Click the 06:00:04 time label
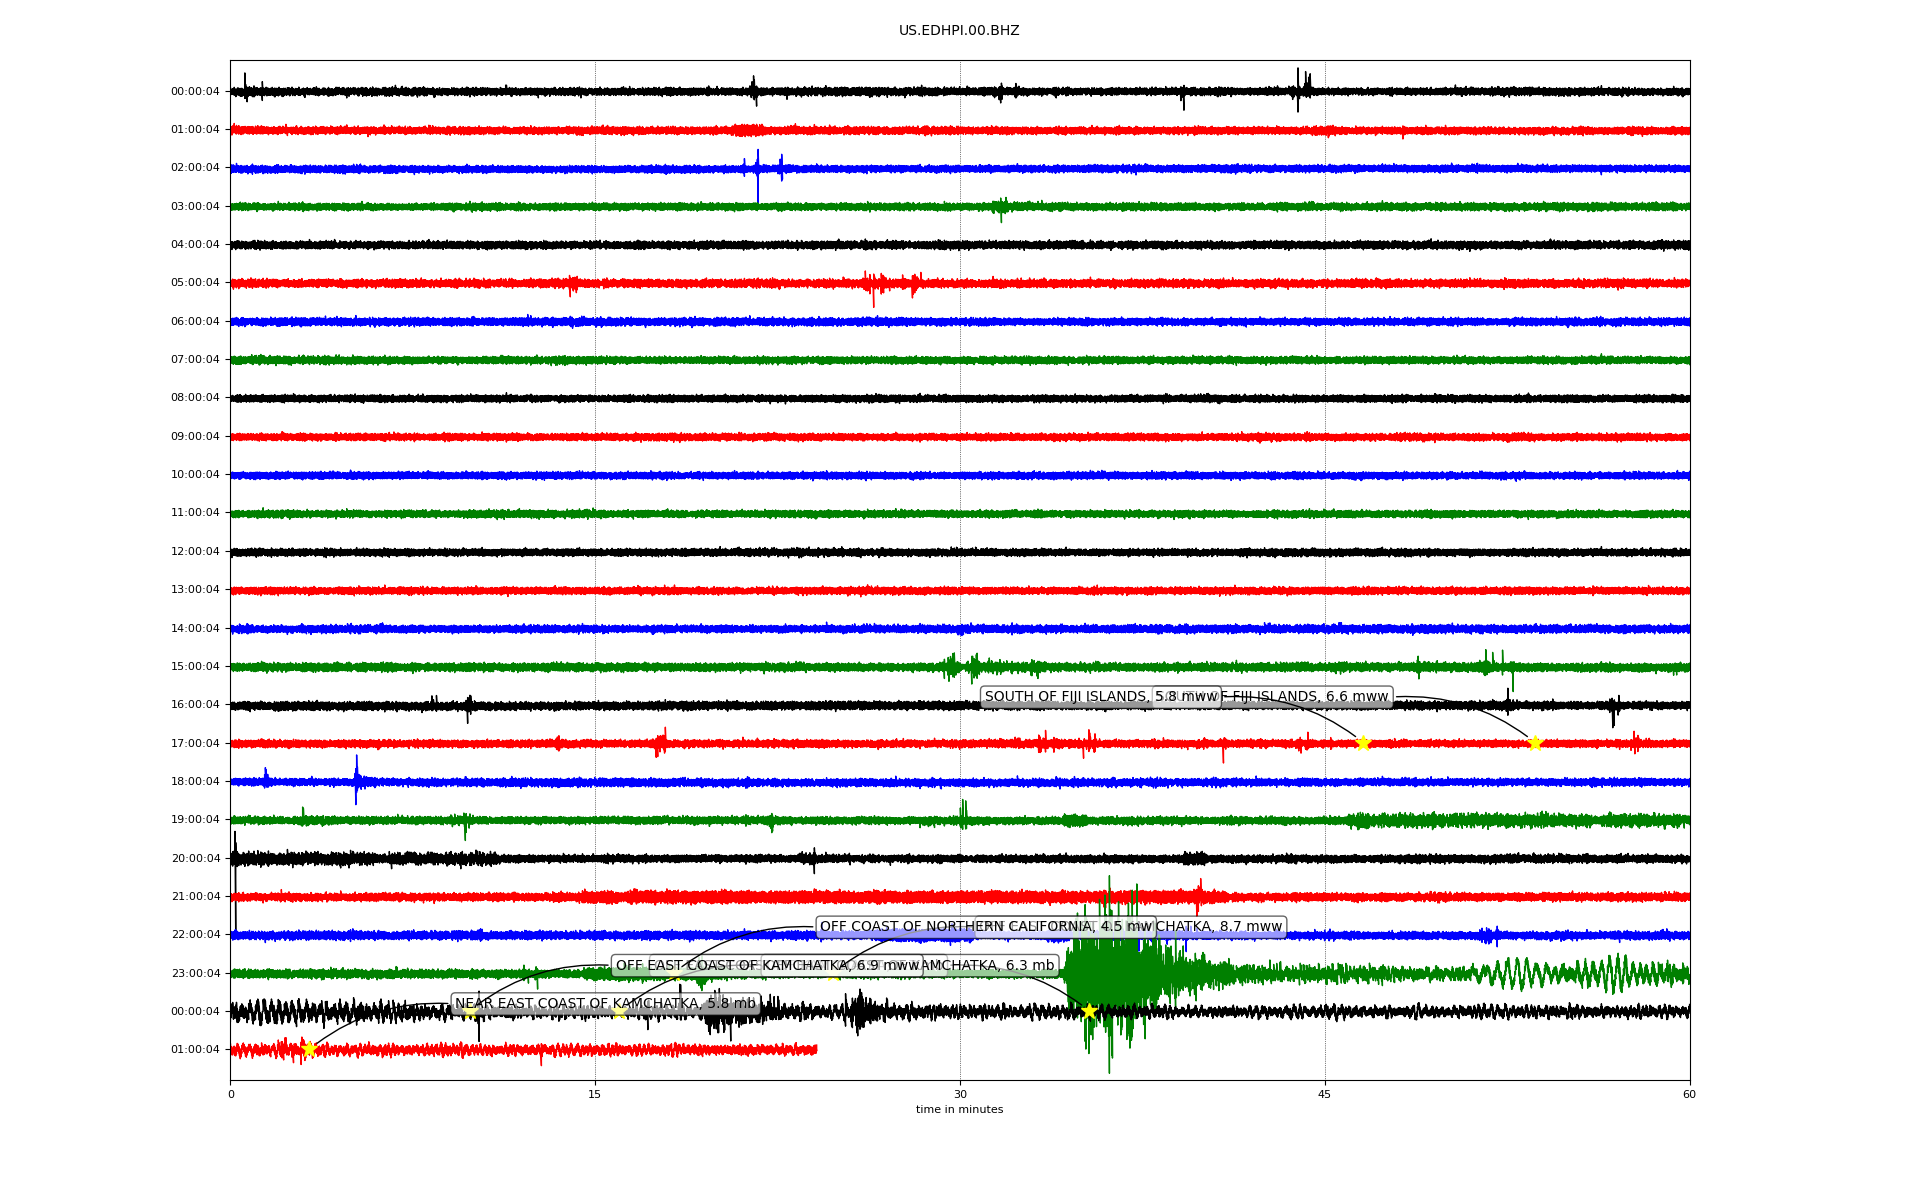 point(195,321)
